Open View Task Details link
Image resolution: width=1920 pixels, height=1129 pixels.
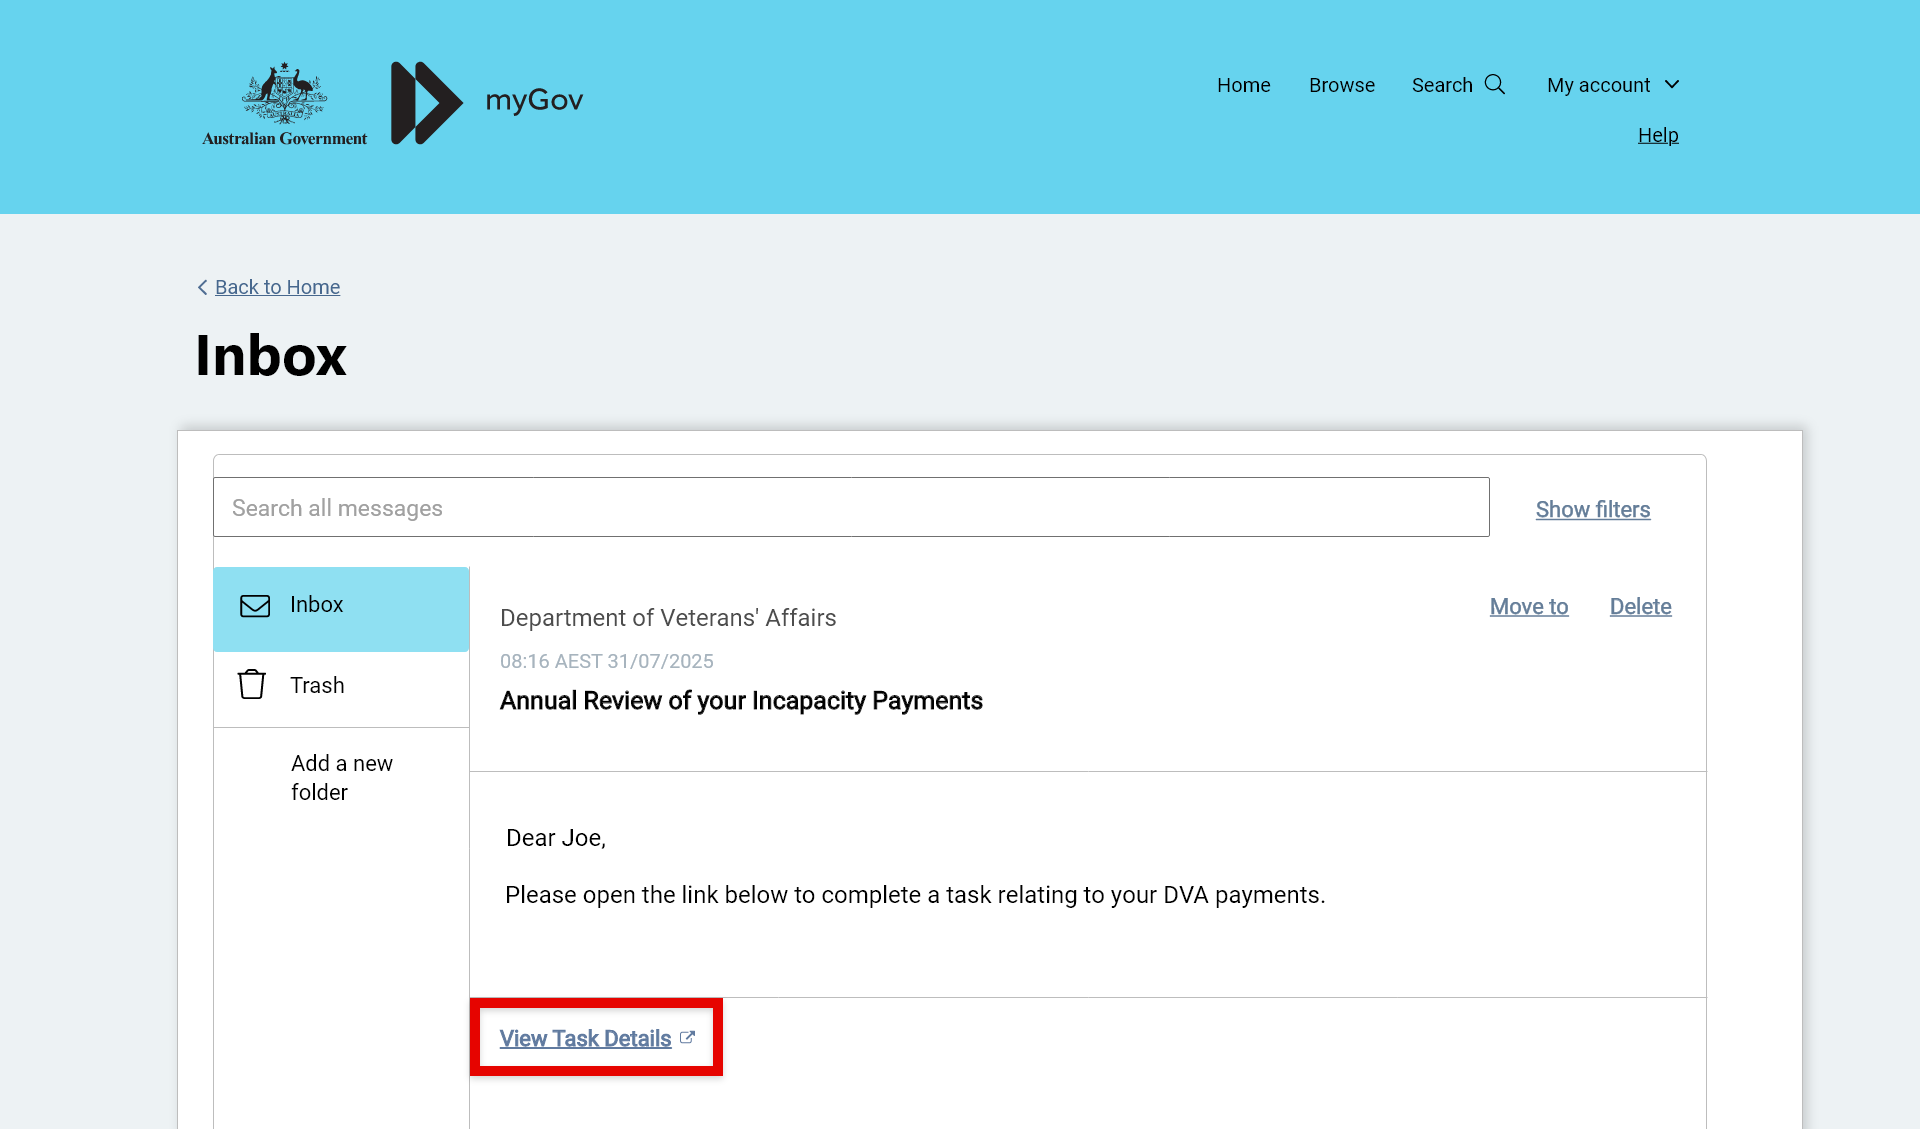[585, 1038]
